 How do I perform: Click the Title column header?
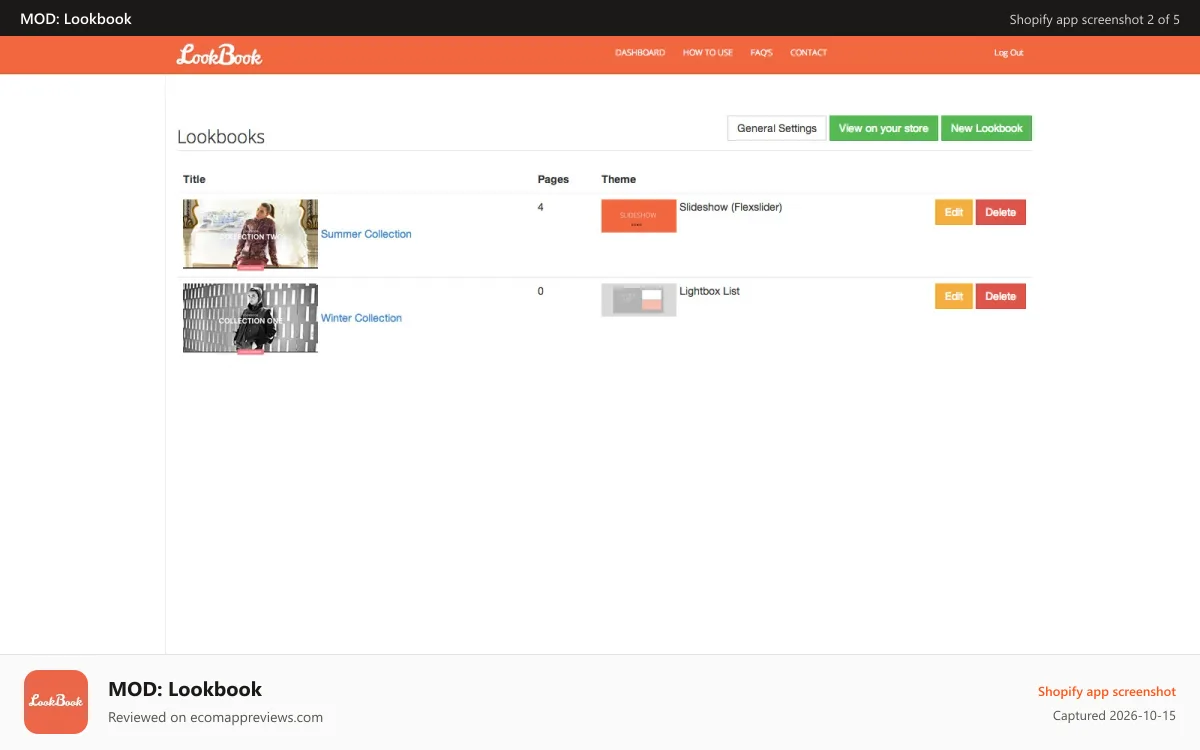[x=194, y=179]
